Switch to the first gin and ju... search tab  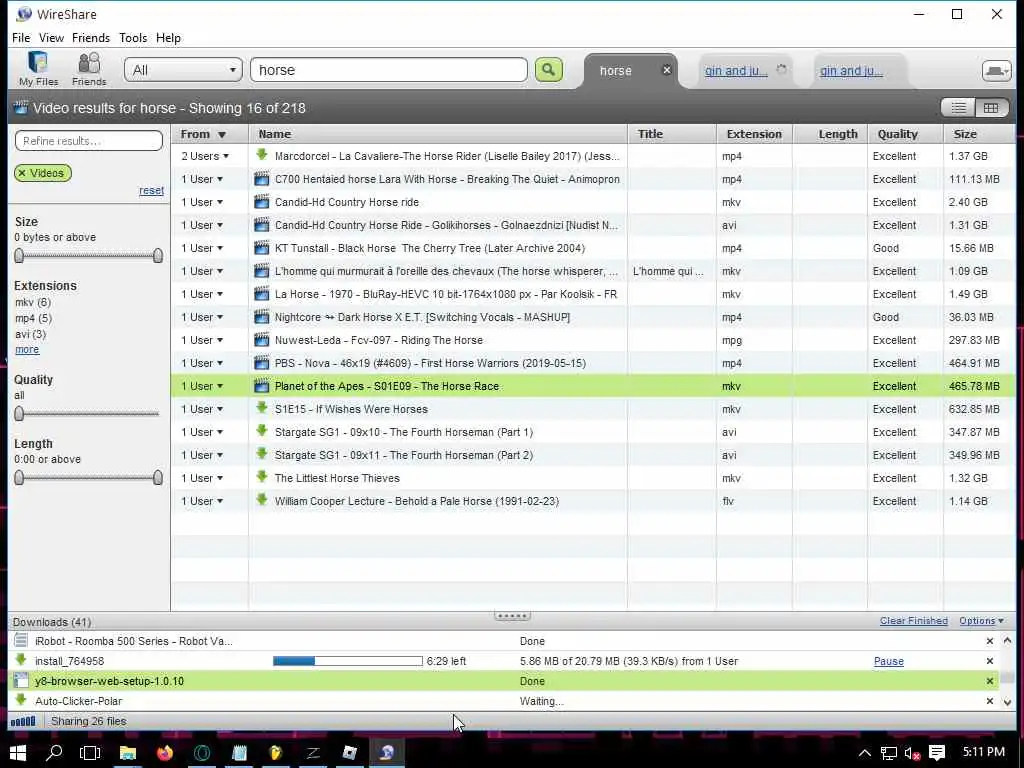(736, 71)
